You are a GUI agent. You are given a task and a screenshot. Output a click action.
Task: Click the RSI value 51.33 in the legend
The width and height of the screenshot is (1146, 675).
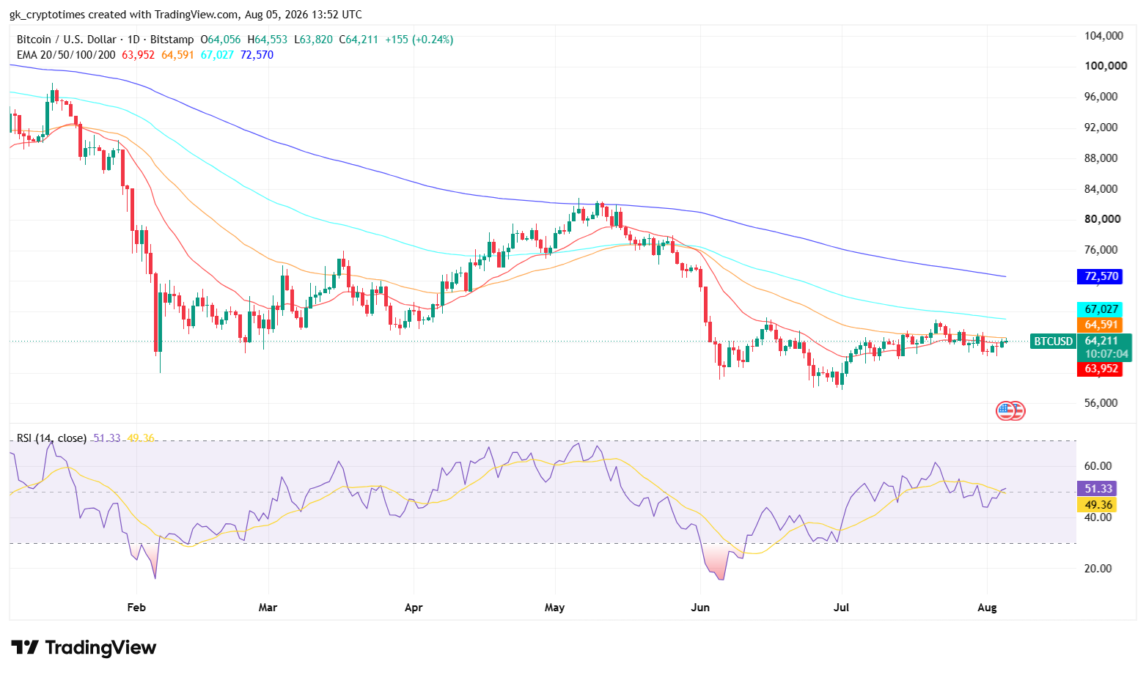pyautogui.click(x=107, y=438)
